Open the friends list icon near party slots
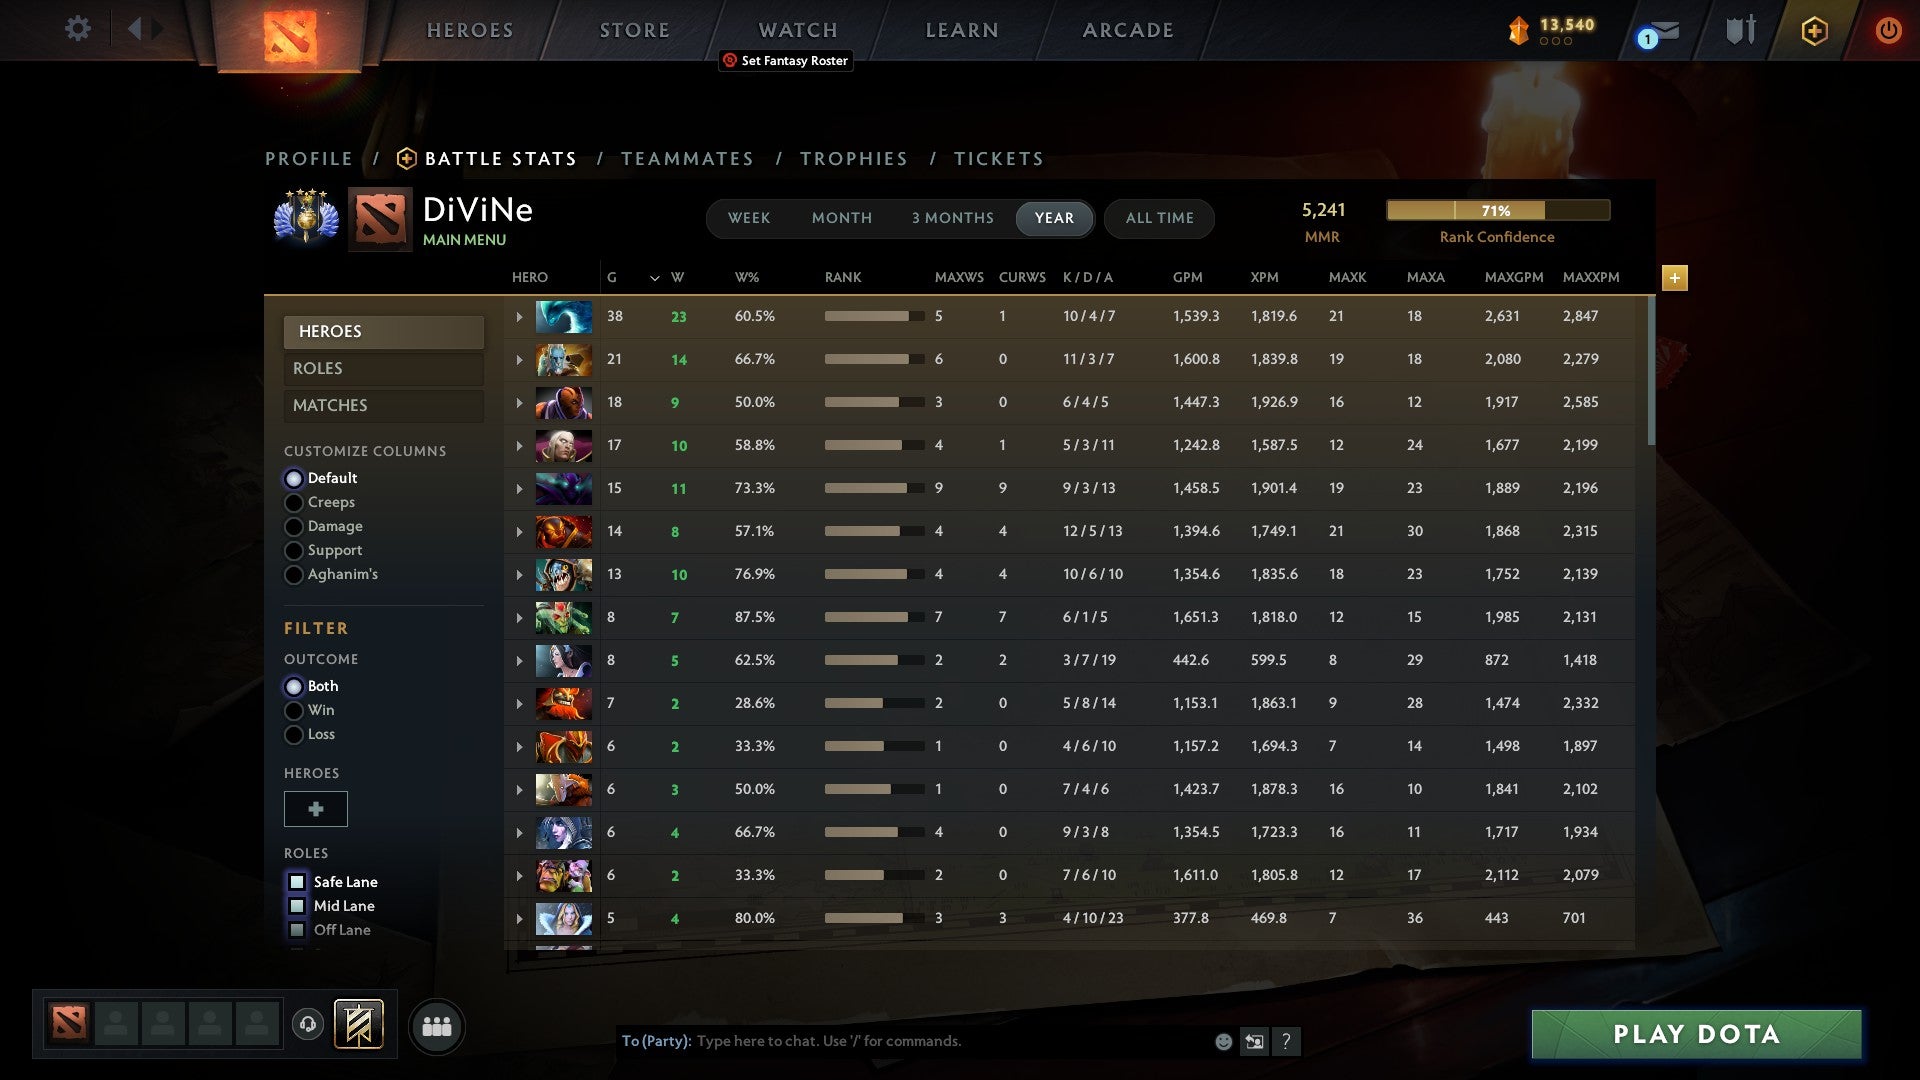 tap(436, 1026)
